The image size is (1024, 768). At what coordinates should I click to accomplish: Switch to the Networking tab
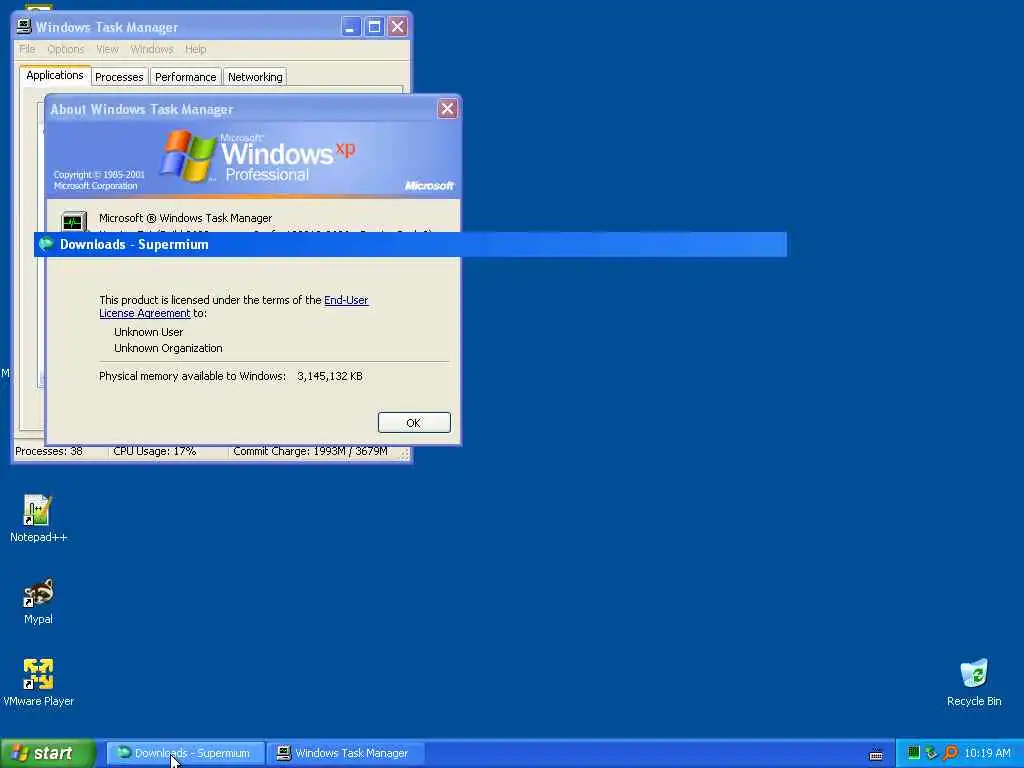tap(255, 77)
